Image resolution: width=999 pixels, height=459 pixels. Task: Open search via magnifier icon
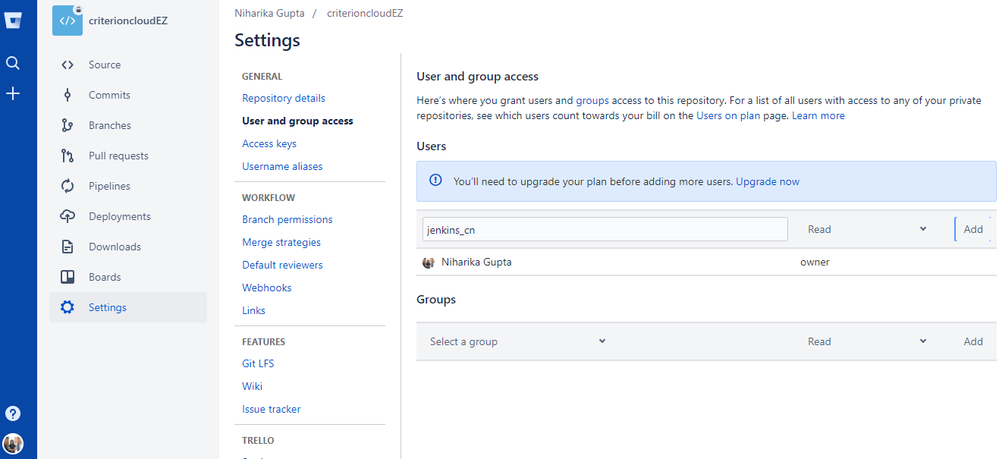click(13, 63)
